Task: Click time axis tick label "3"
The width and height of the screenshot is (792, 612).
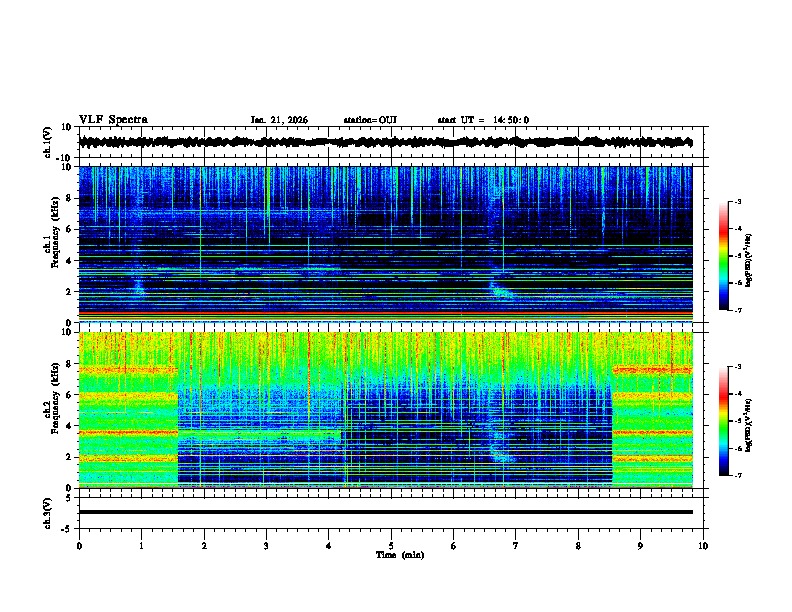Action: pos(266,546)
